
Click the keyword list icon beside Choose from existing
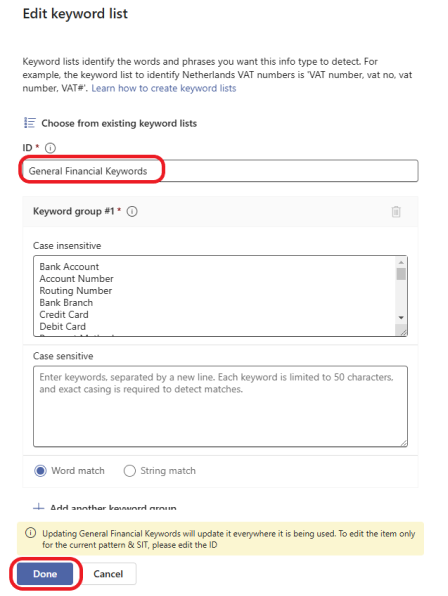click(x=30, y=123)
